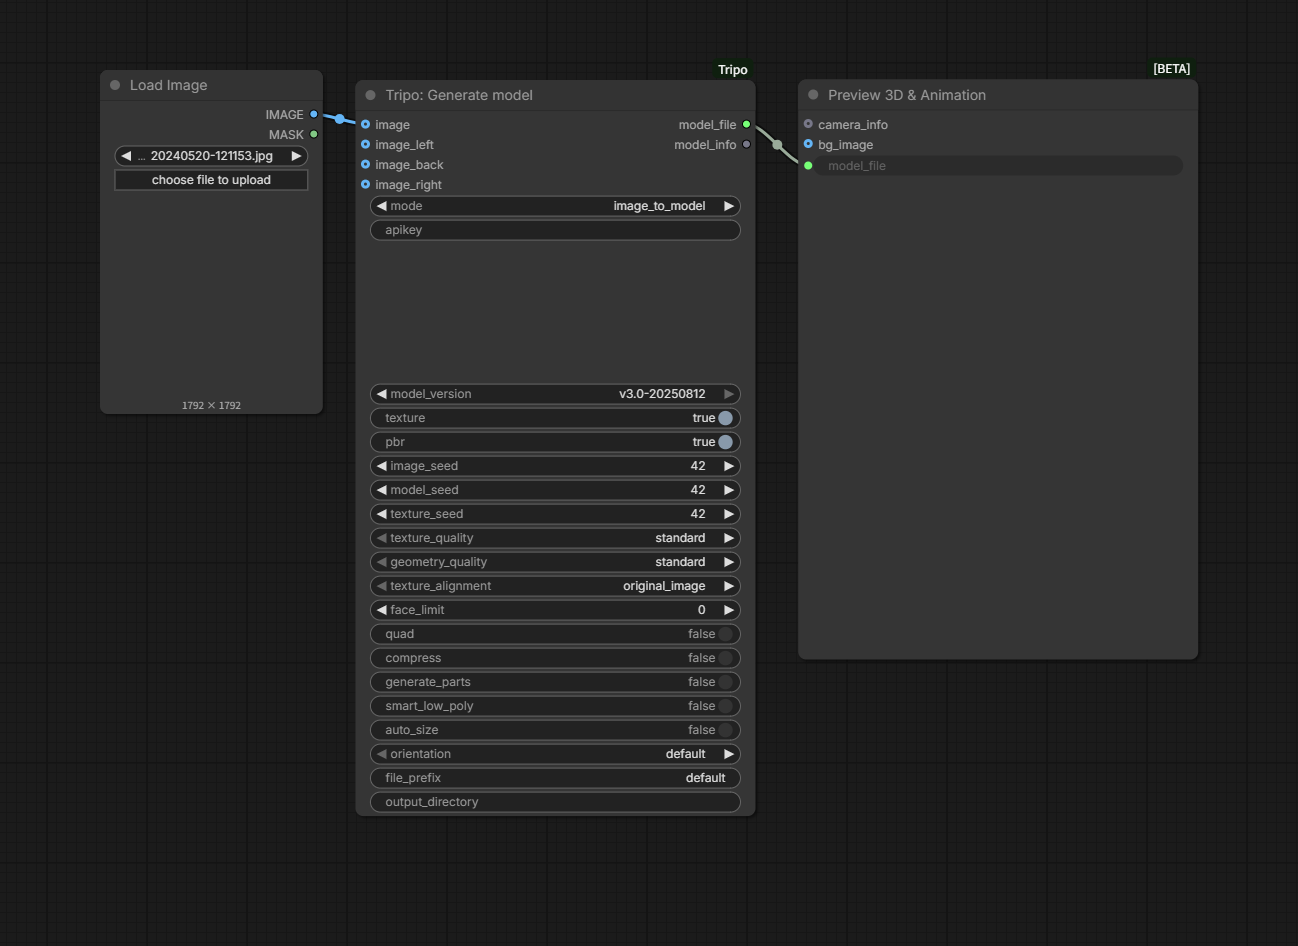The height and width of the screenshot is (946, 1298).
Task: Click the Tripo: Generate model title
Action: click(459, 95)
